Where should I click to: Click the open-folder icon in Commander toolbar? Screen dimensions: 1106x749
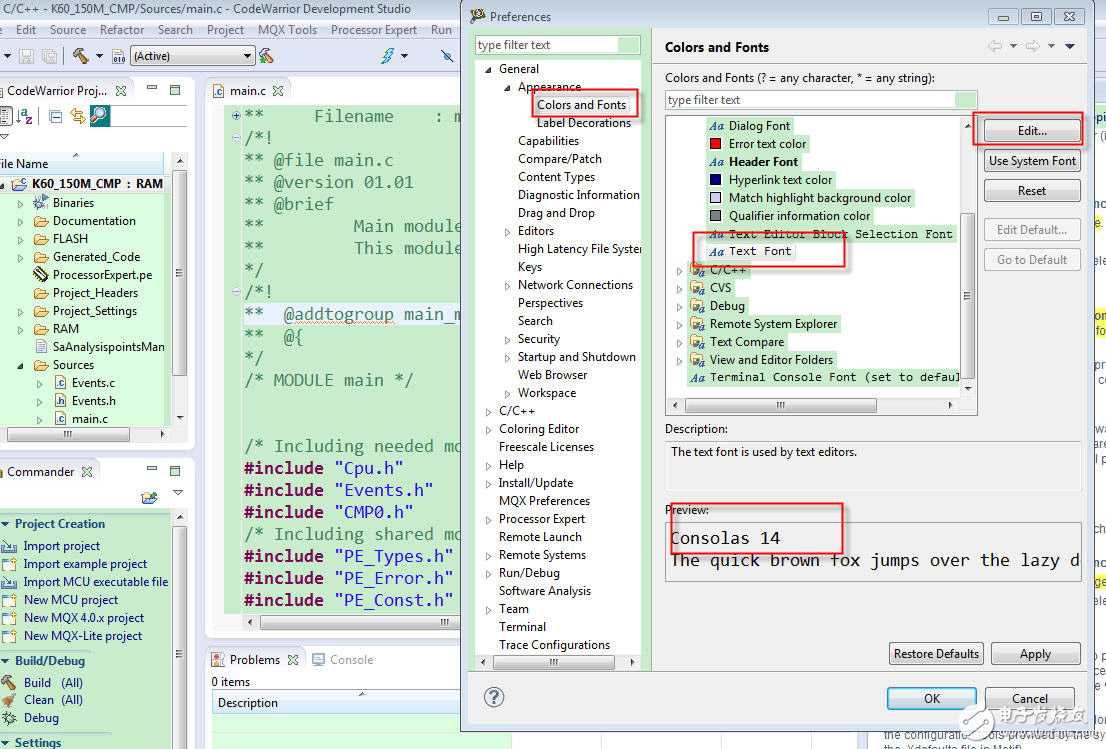coord(150,498)
